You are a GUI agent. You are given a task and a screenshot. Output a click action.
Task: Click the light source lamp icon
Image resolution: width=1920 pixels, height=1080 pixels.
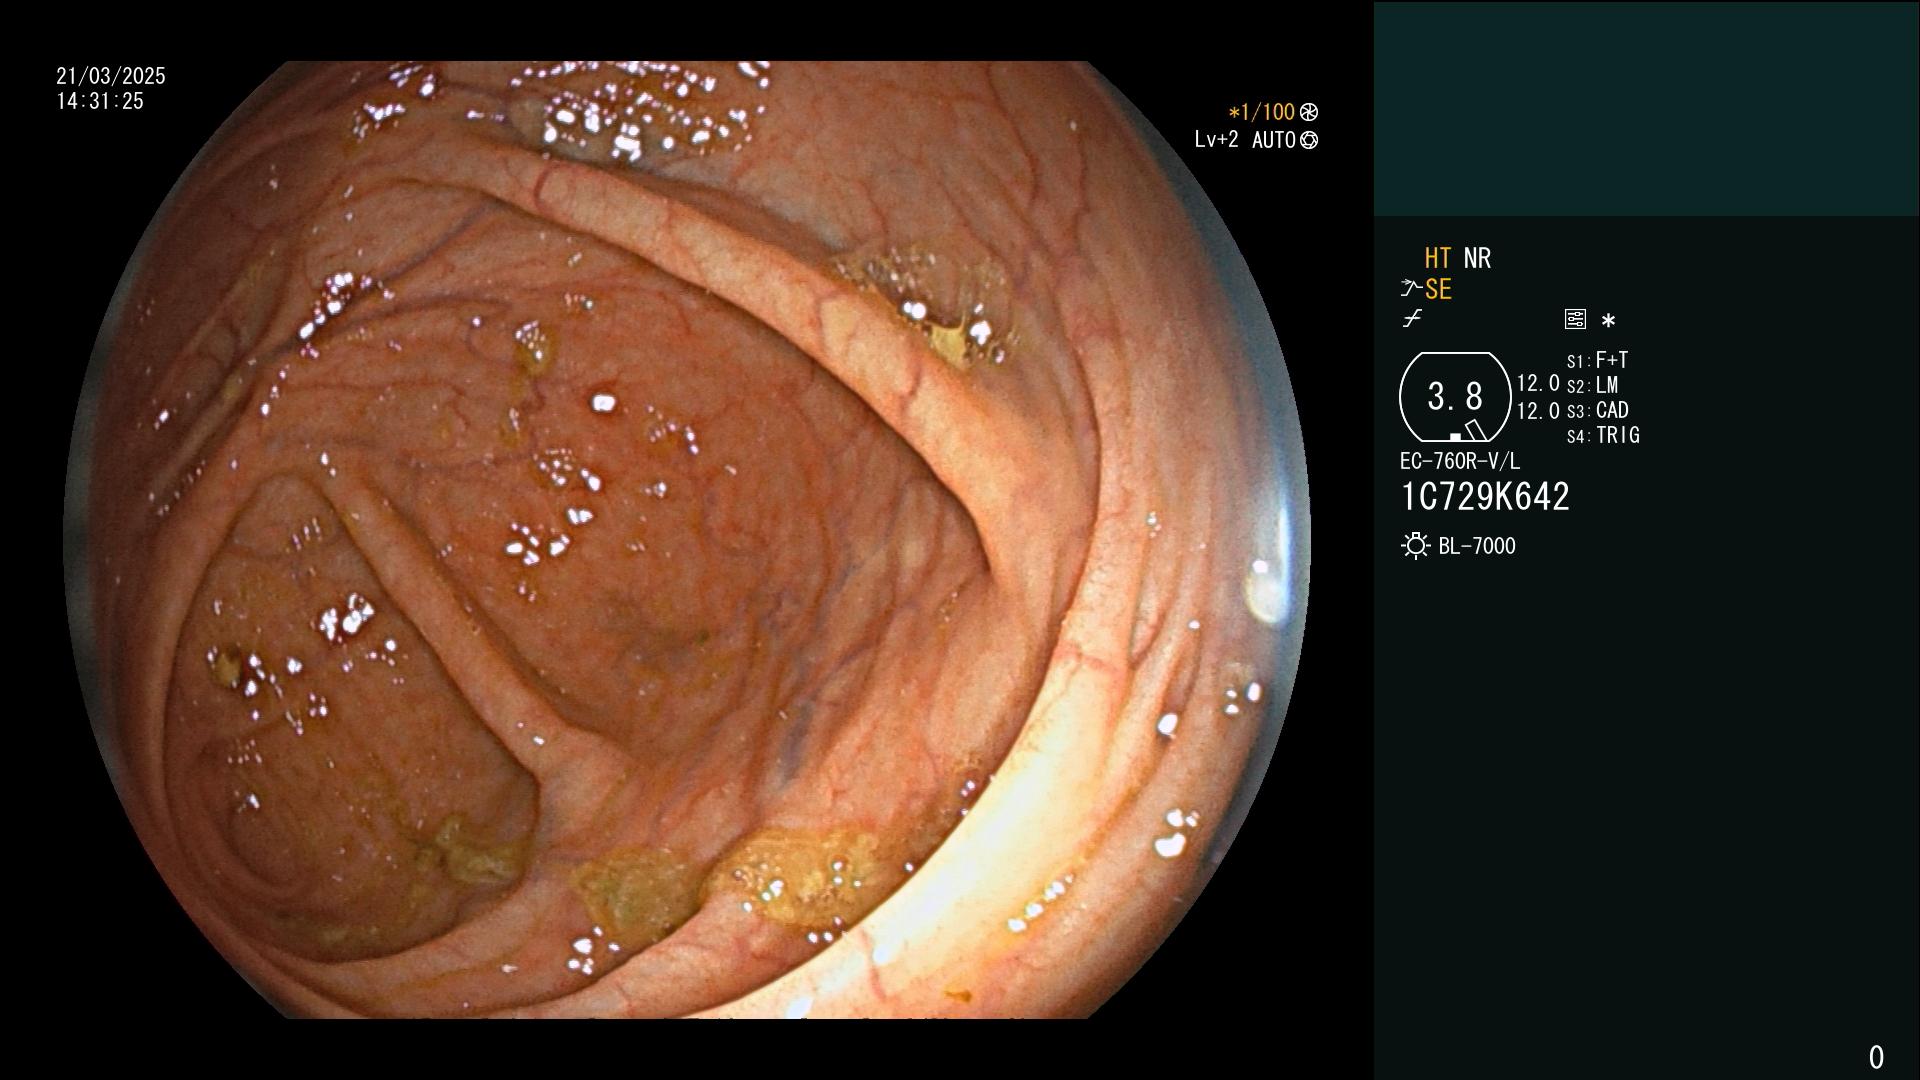(1415, 546)
